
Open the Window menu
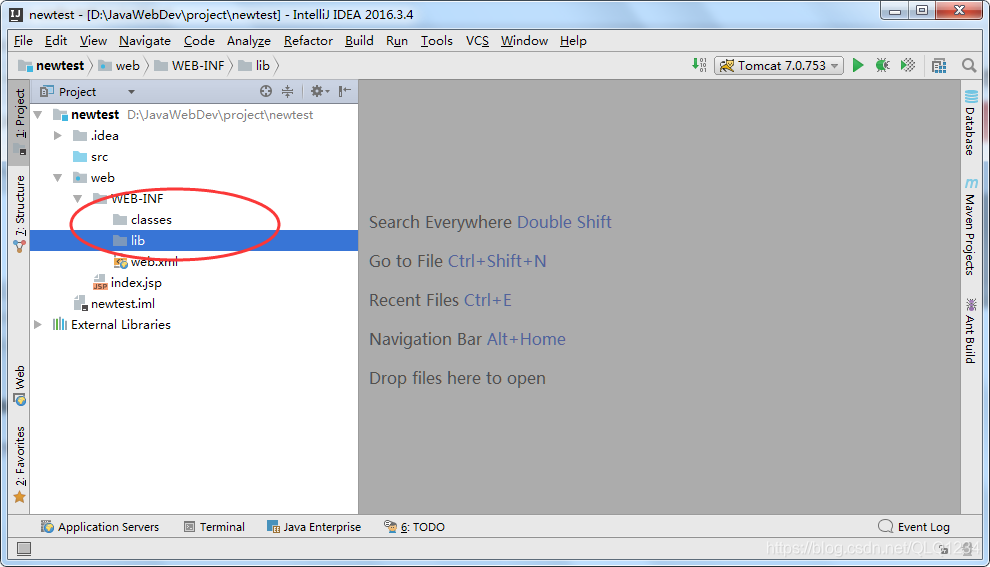point(524,40)
